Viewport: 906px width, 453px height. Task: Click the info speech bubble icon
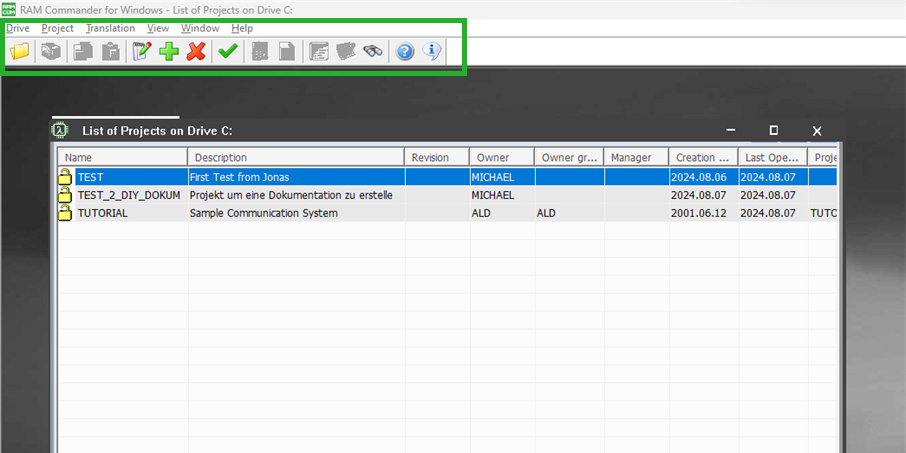click(432, 52)
